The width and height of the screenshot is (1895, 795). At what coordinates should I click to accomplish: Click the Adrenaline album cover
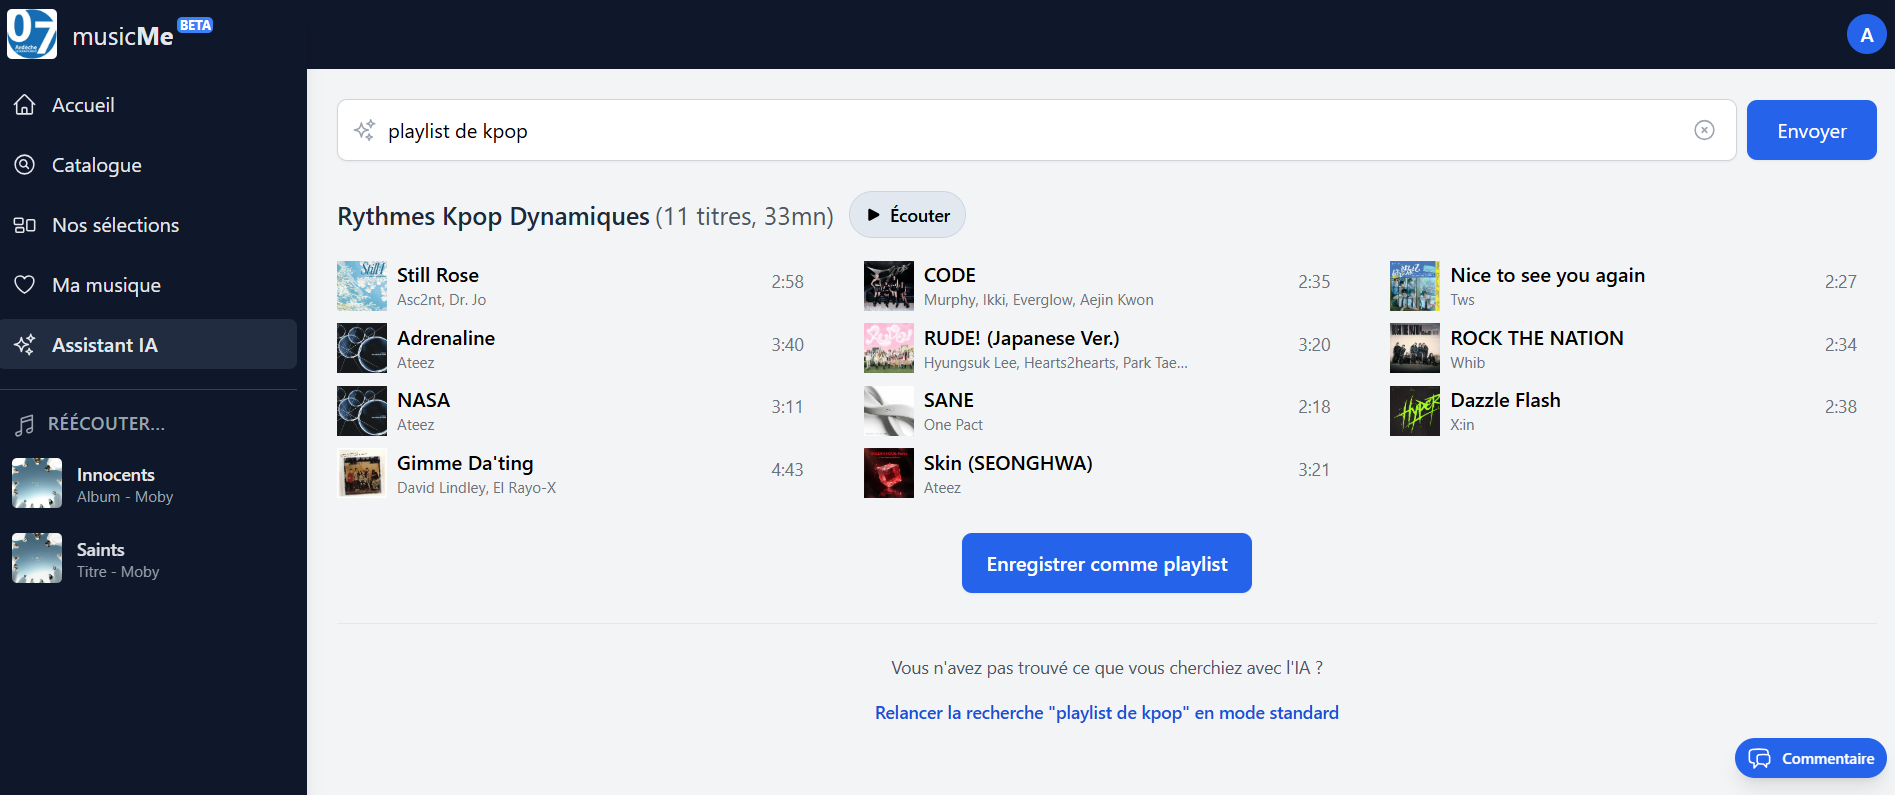[362, 348]
